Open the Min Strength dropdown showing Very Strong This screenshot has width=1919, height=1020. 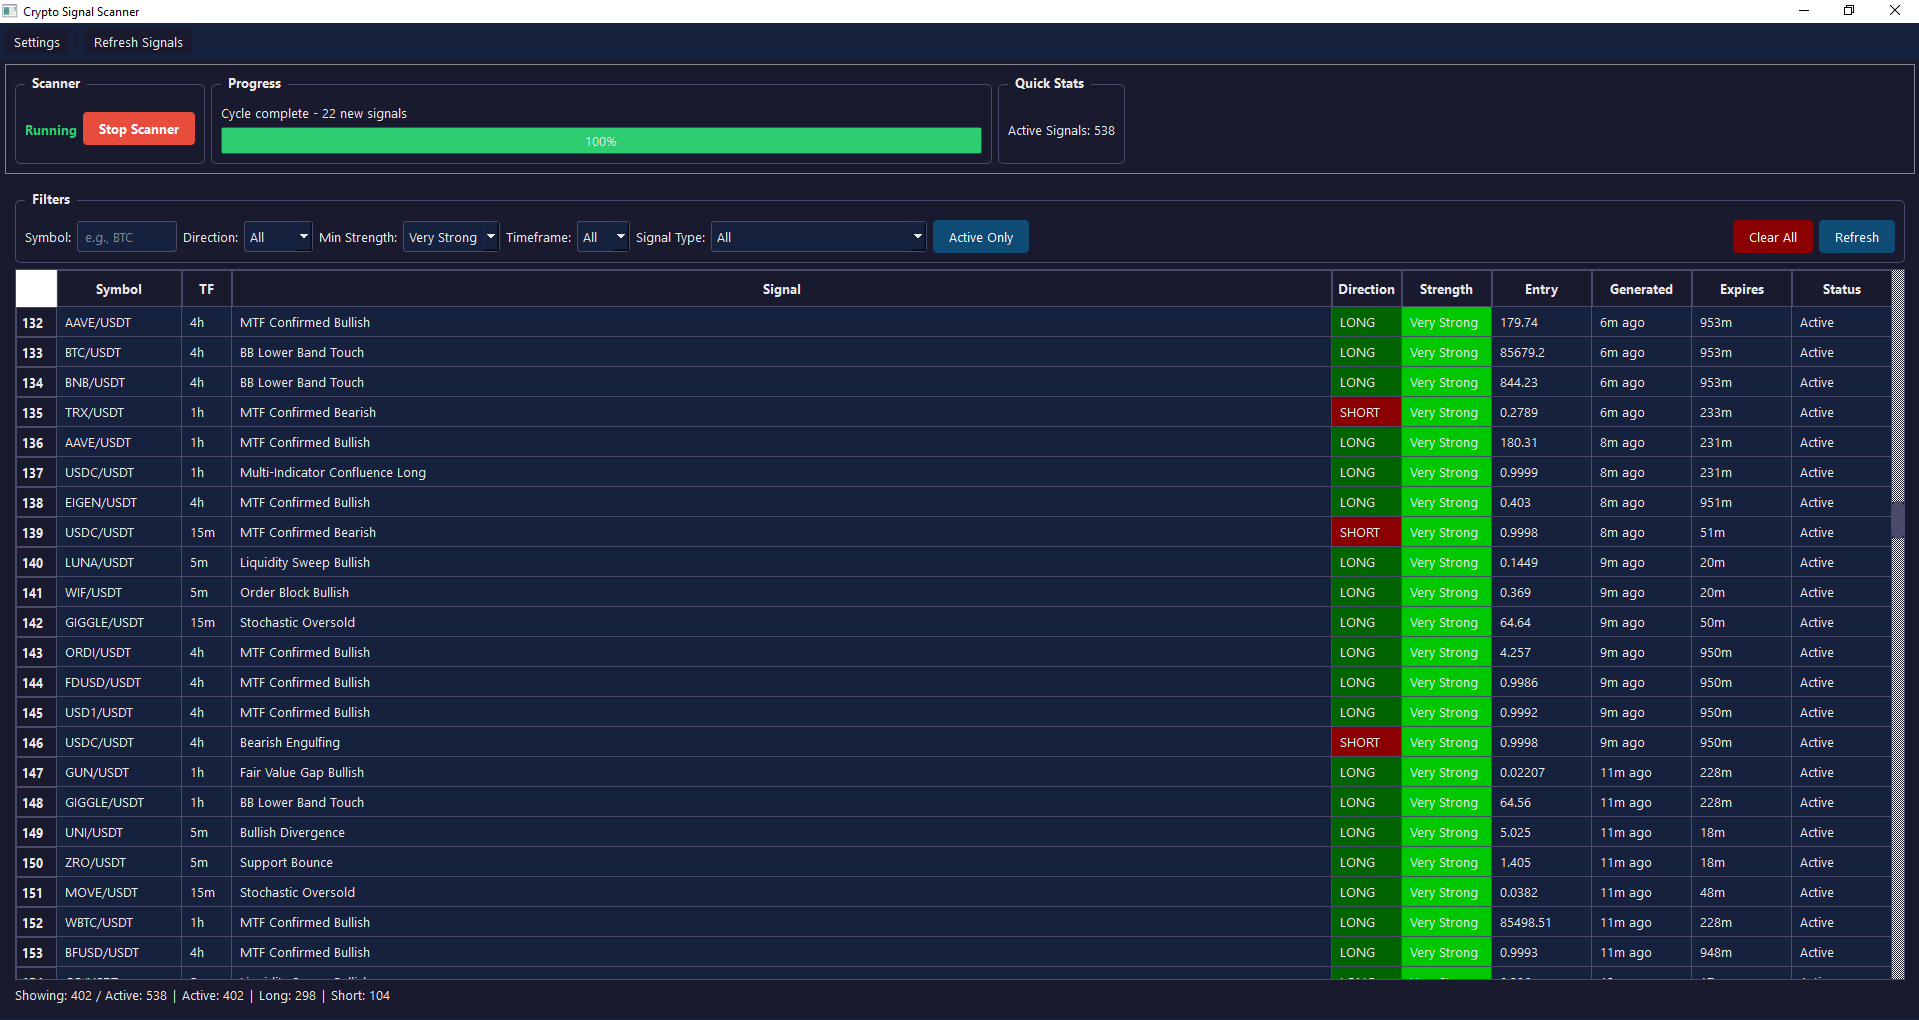coord(450,236)
